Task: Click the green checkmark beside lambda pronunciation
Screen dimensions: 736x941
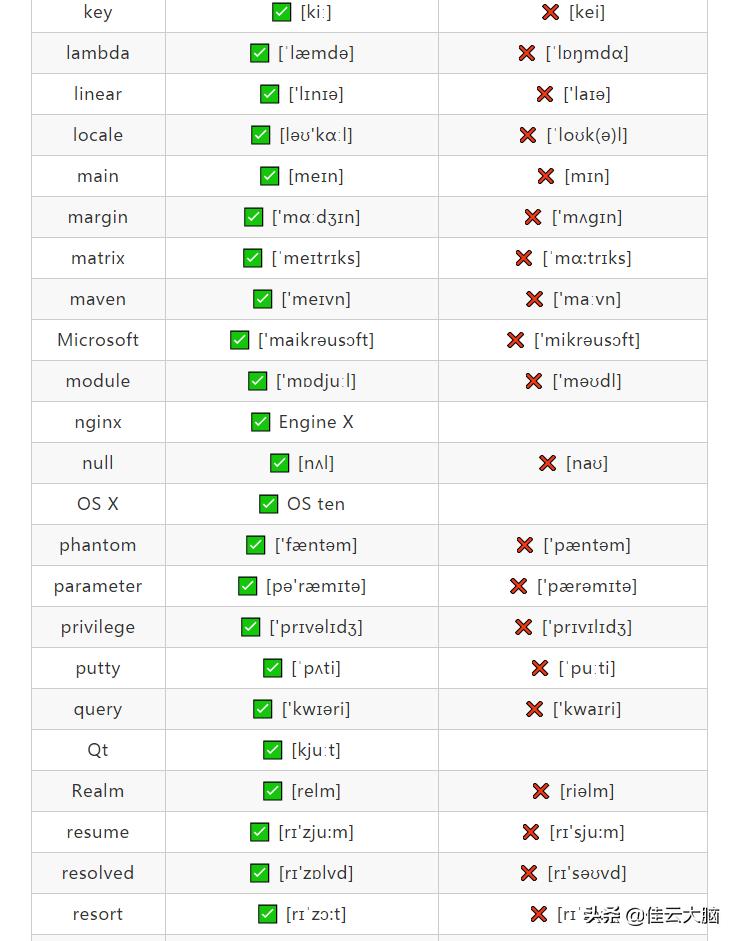Action: click(x=260, y=53)
